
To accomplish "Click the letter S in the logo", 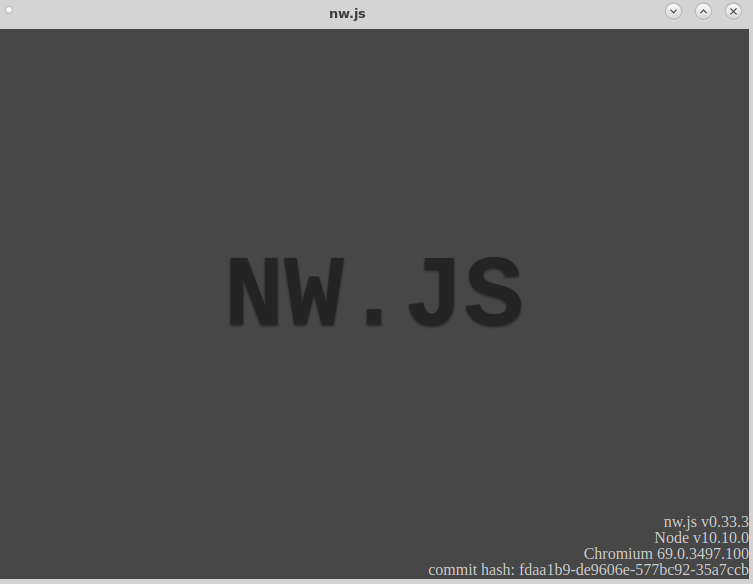I will tap(492, 292).
